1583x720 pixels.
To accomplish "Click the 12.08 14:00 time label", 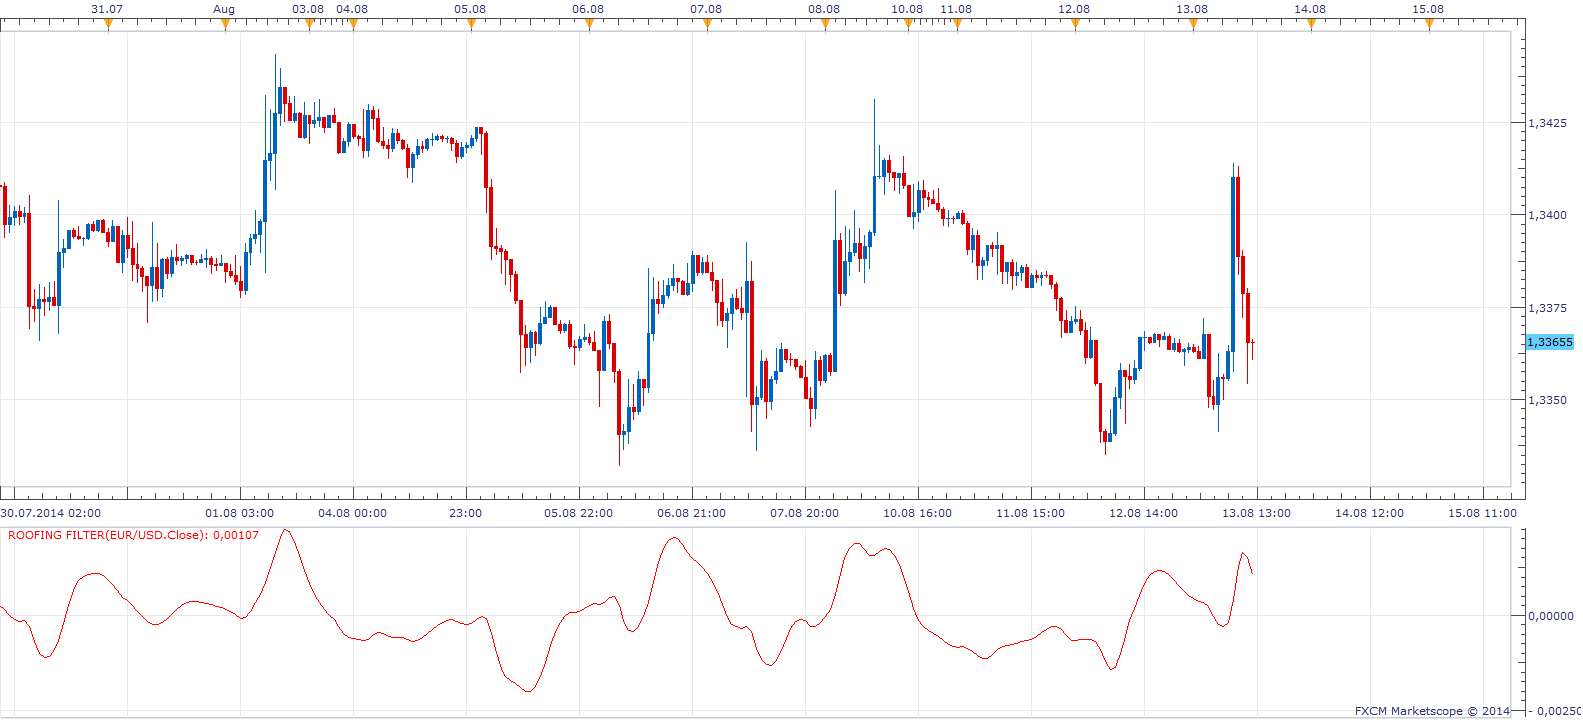I will (x=1143, y=513).
